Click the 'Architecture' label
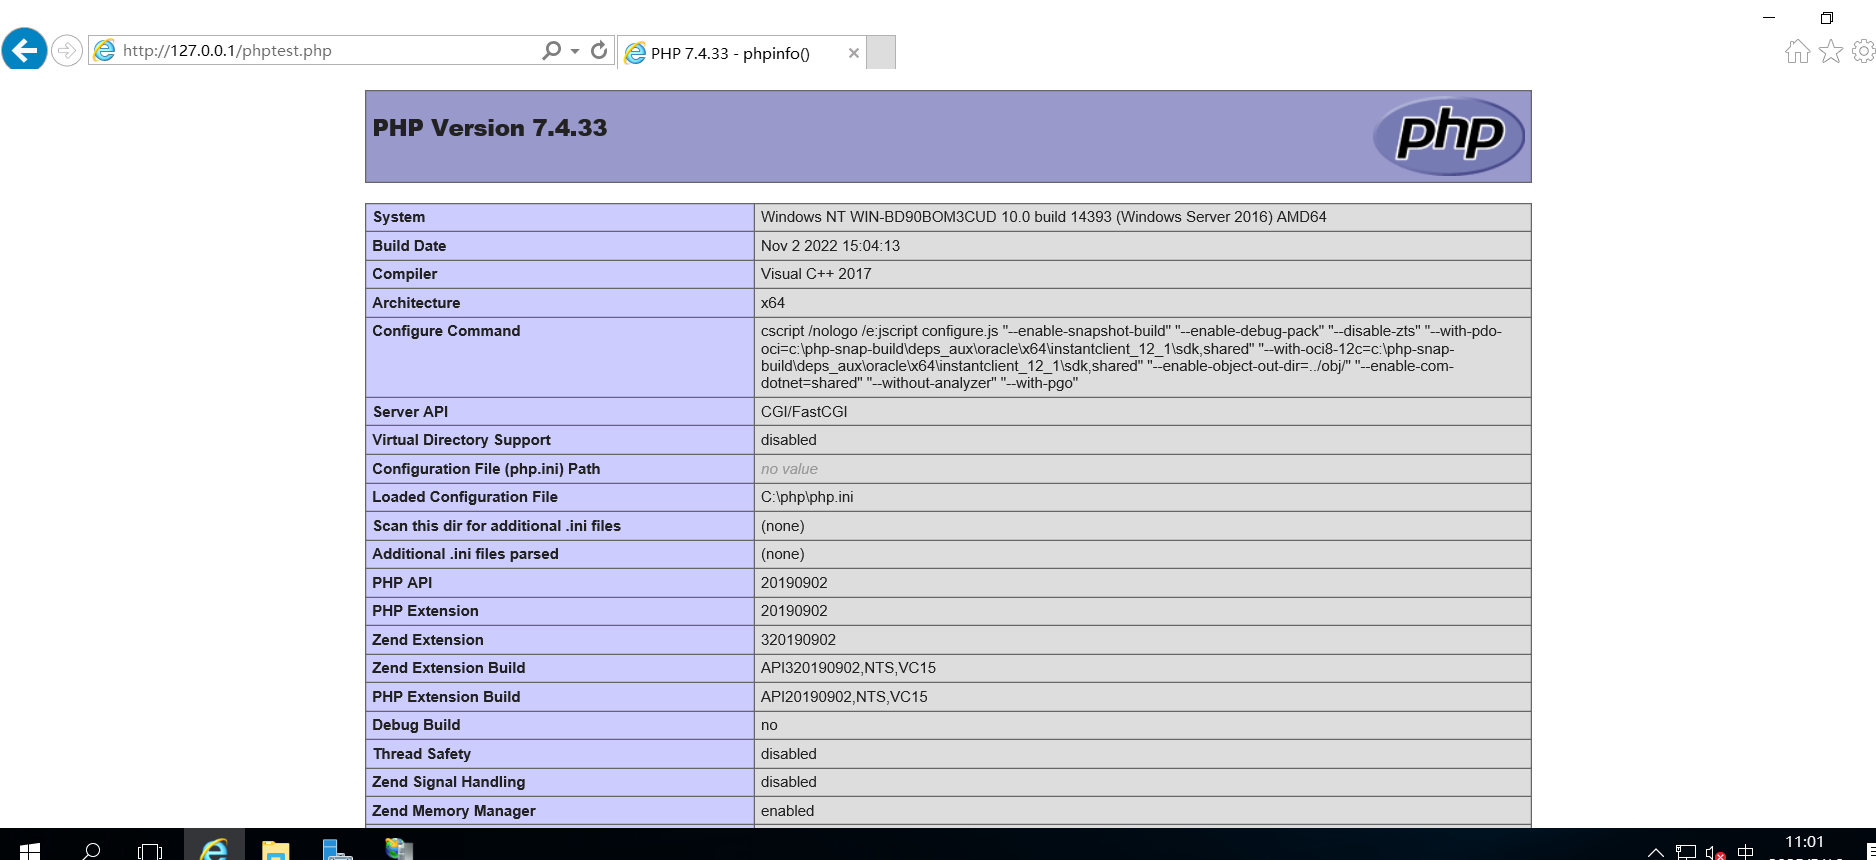Image resolution: width=1876 pixels, height=860 pixels. tap(416, 303)
